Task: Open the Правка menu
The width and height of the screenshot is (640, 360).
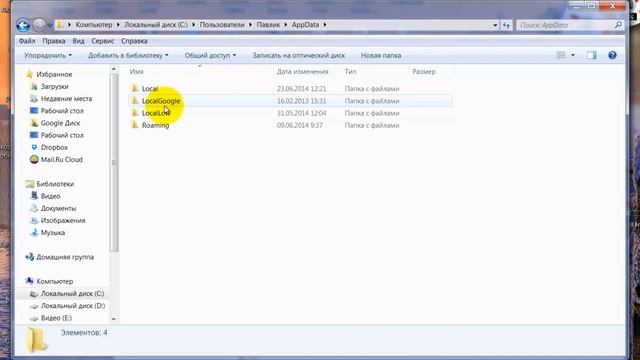Action: click(54, 41)
